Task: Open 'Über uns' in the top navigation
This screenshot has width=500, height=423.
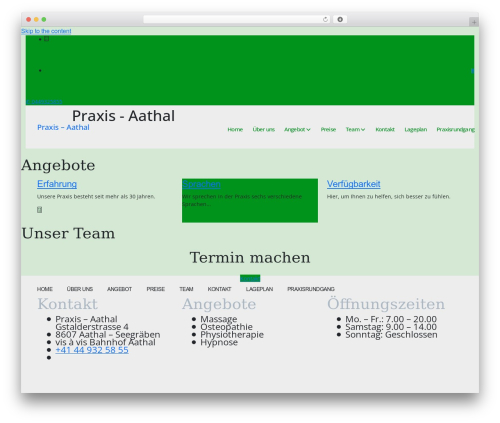Action: [263, 129]
